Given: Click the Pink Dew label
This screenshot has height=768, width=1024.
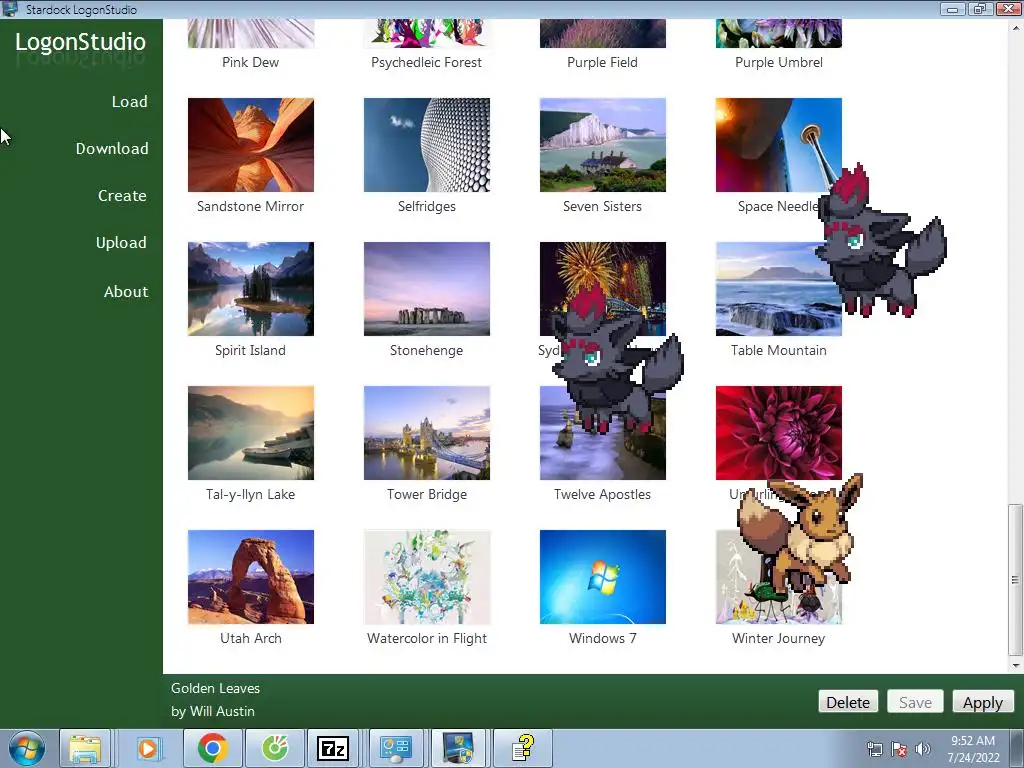Looking at the screenshot, I should 251,63.
